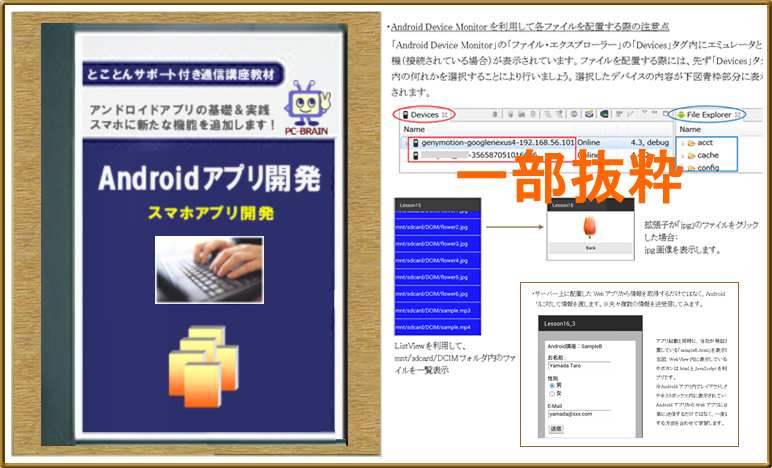Click the tulip flower image in Lesson15
Image resolution: width=772 pixels, height=468 pixels.
[x=590, y=227]
